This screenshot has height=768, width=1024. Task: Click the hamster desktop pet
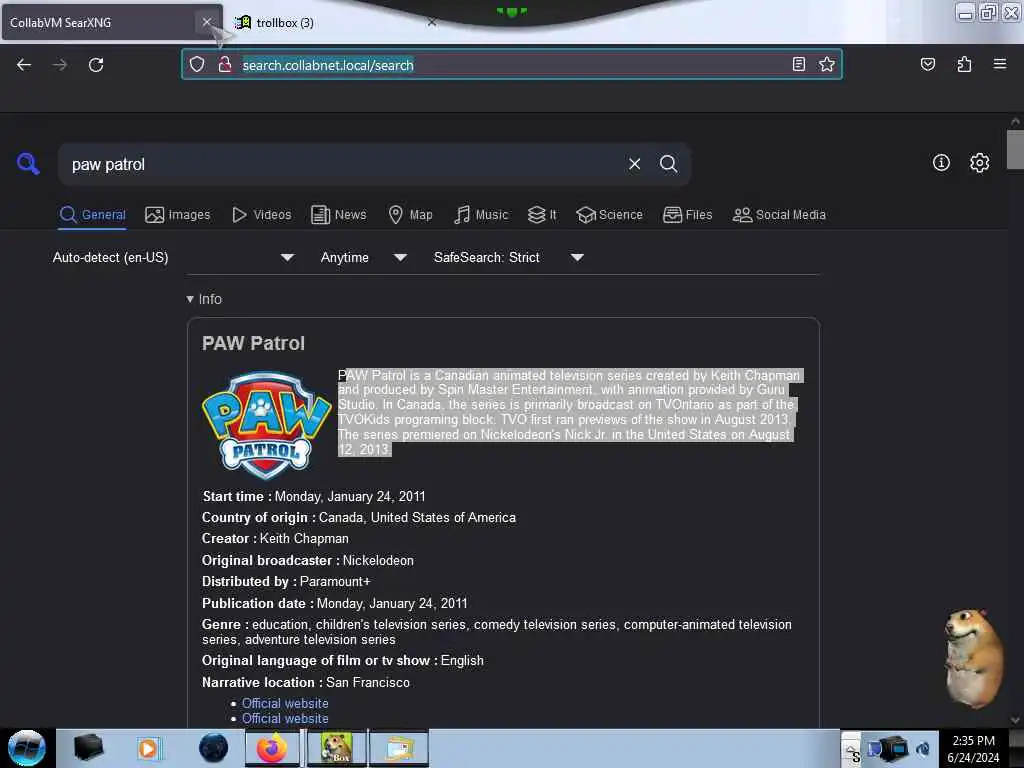click(x=974, y=658)
